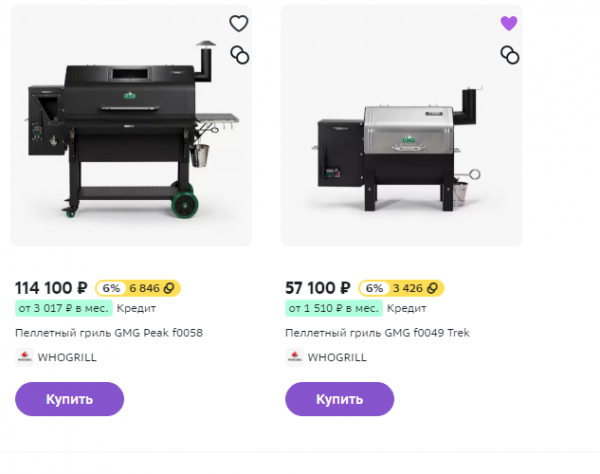Compare icon on GMG Peak card
Image resolution: width=600 pixels, height=474 pixels.
(x=239, y=55)
